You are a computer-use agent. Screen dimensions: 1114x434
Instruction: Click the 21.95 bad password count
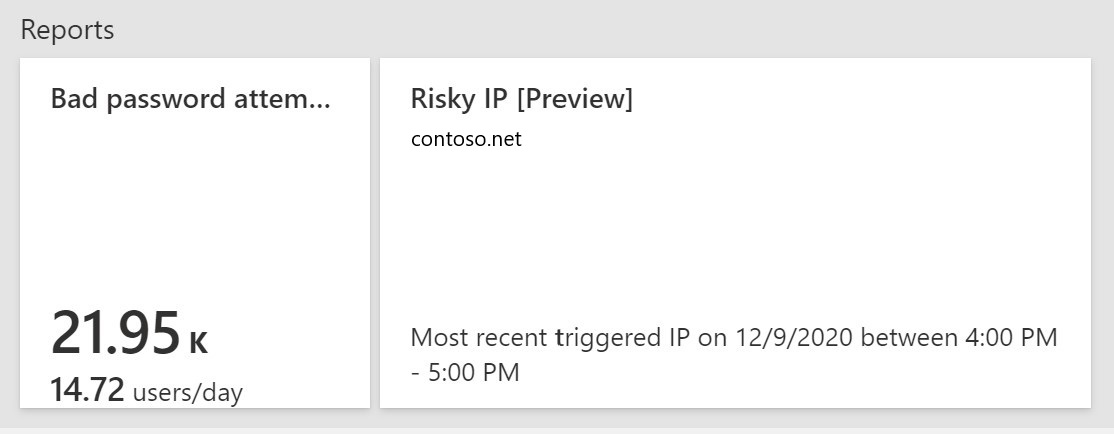(115, 333)
